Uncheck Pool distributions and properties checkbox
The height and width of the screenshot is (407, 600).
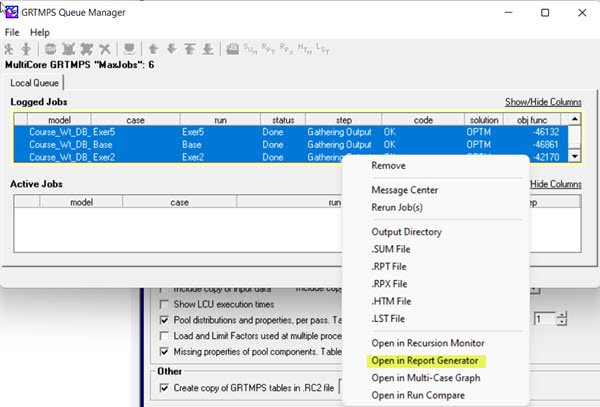click(166, 320)
